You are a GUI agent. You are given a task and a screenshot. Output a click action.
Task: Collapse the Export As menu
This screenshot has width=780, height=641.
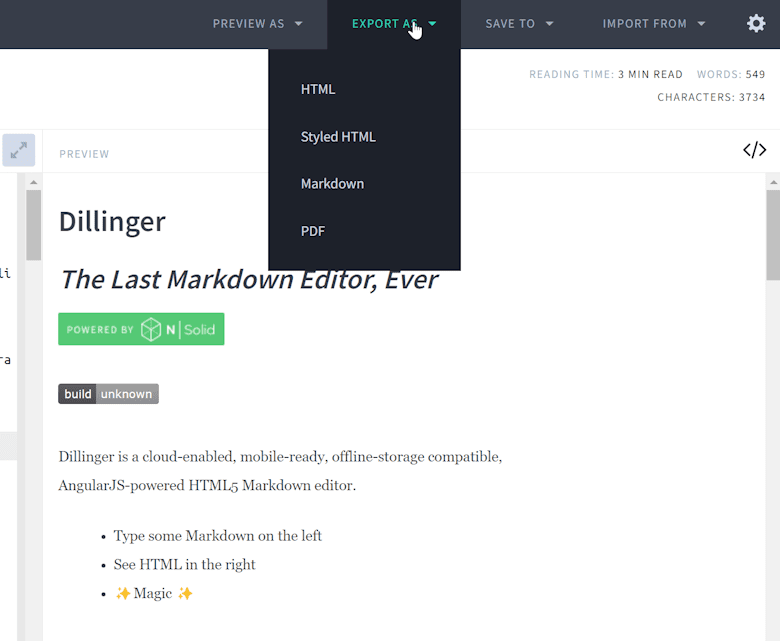tap(394, 24)
